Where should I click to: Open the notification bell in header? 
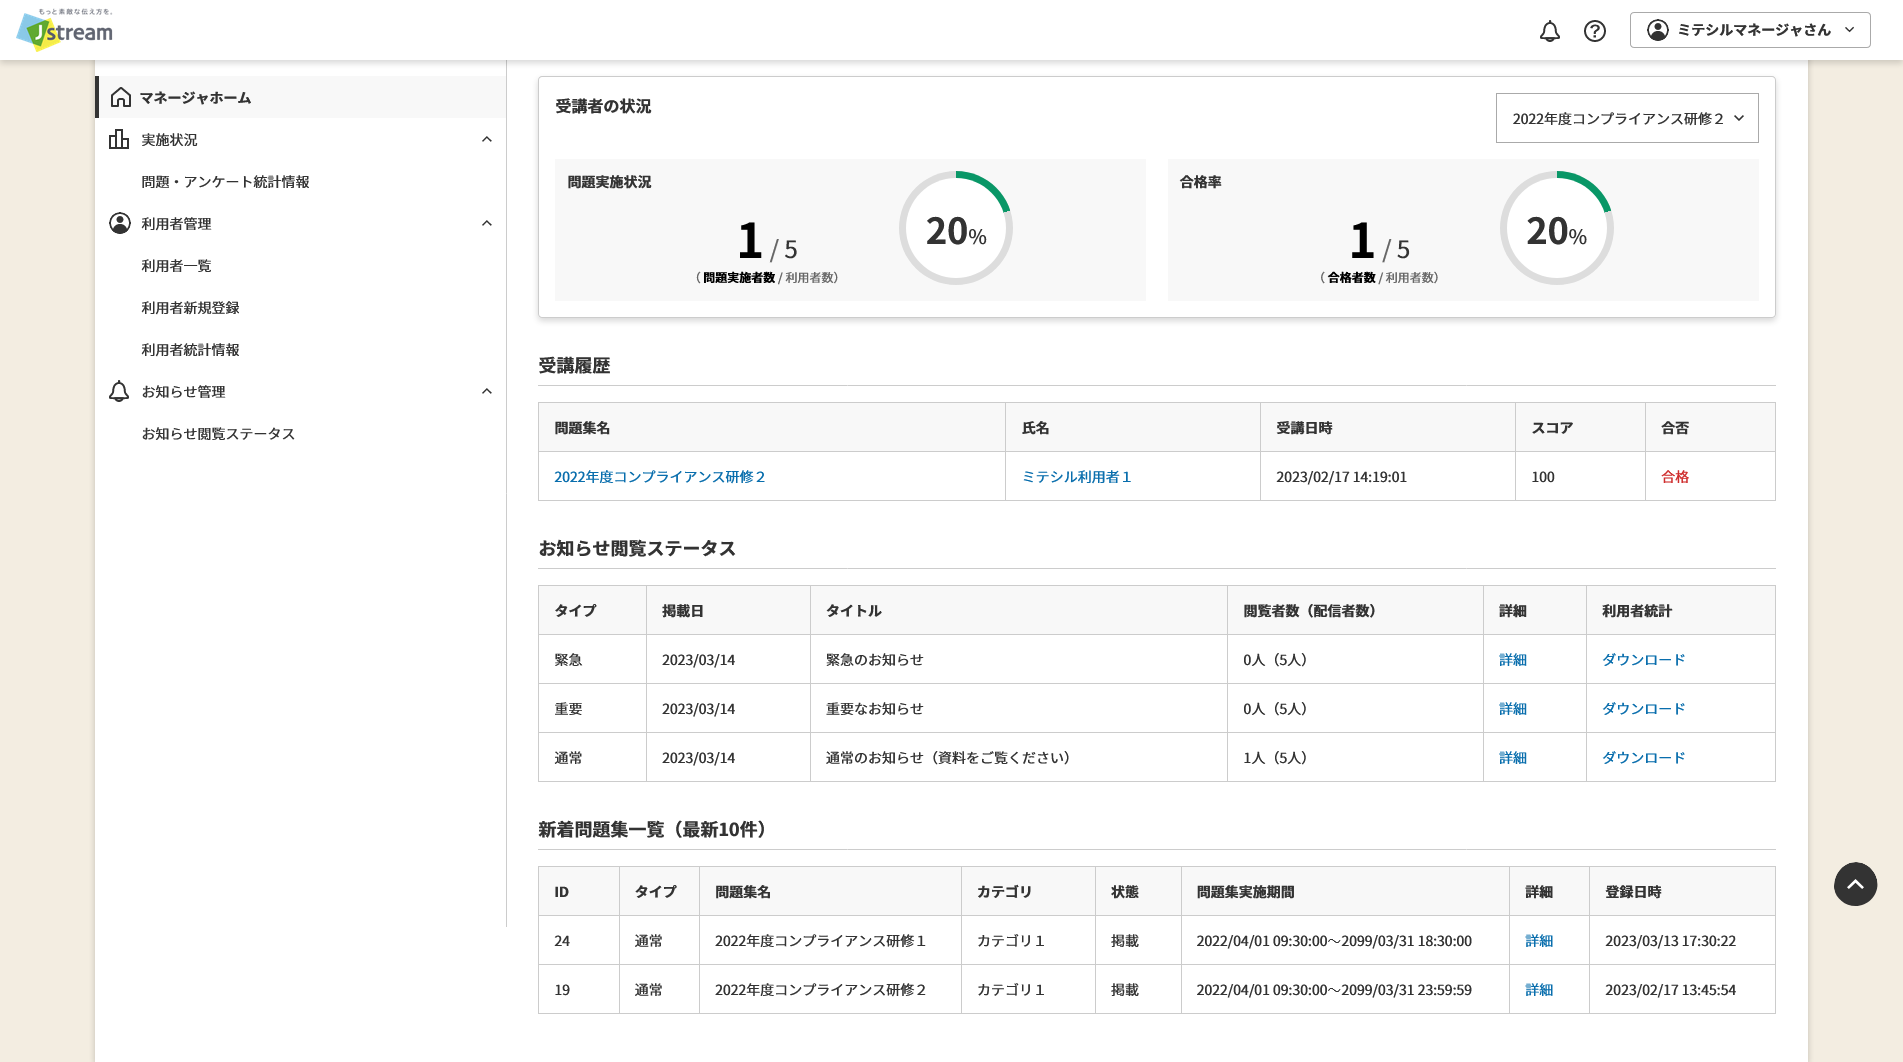(x=1549, y=31)
